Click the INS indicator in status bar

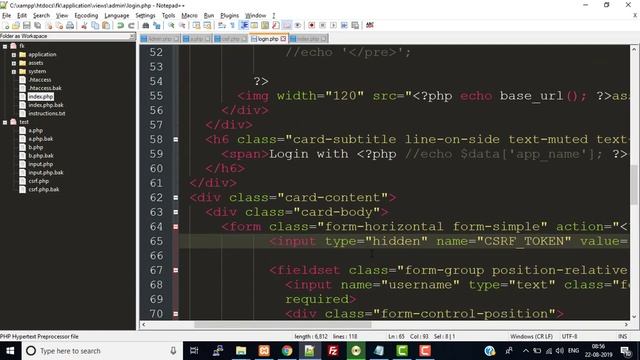tap(622, 337)
